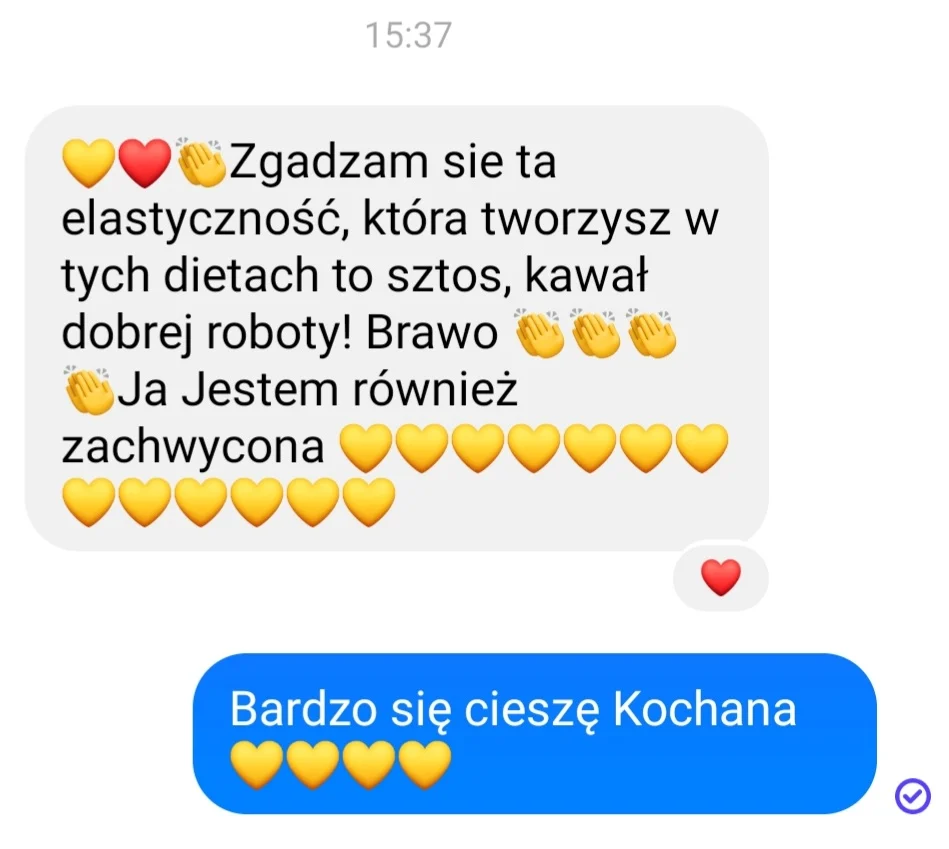Click the word Kochana in the sent message
Viewport: 949px width, 849px height.
pyautogui.click(x=704, y=709)
